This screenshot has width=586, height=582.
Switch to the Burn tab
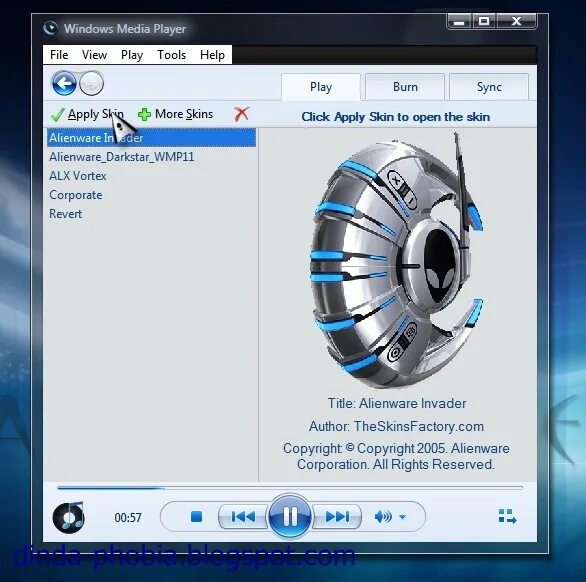(405, 87)
